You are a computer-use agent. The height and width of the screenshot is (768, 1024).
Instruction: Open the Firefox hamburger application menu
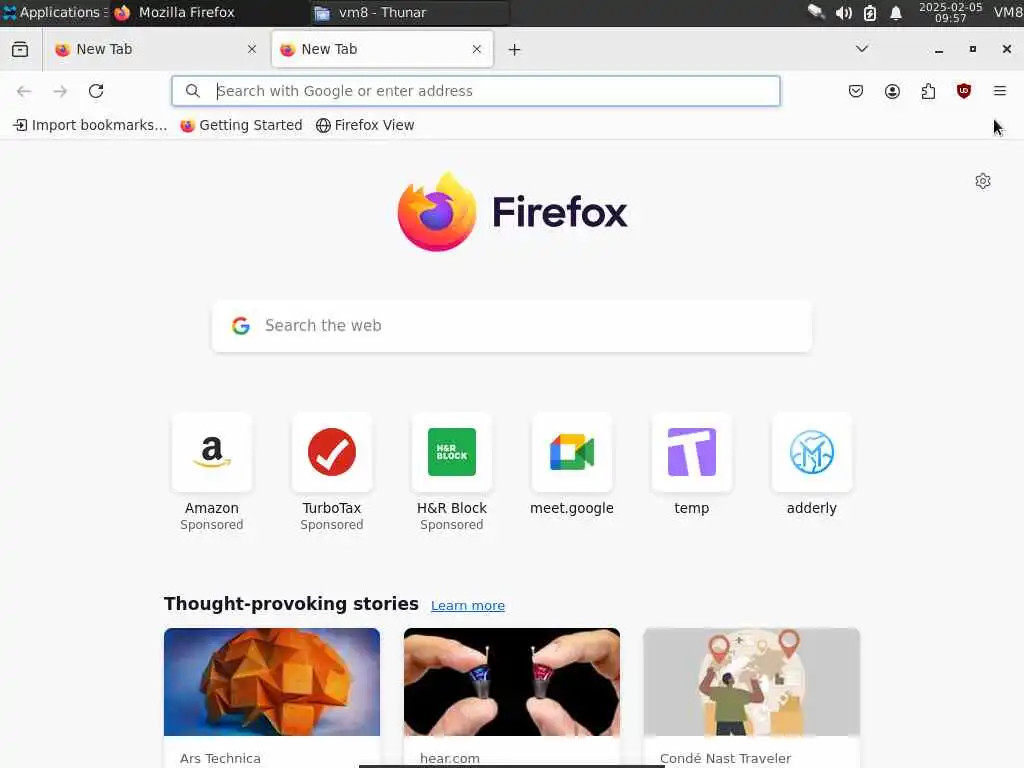(x=1000, y=91)
